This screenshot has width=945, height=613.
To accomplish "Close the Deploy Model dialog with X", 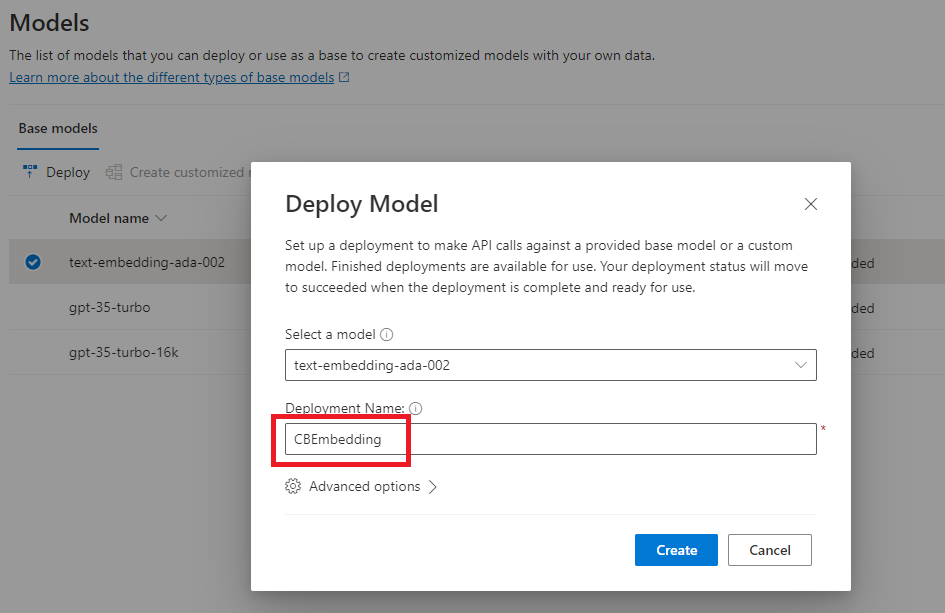I will [811, 204].
